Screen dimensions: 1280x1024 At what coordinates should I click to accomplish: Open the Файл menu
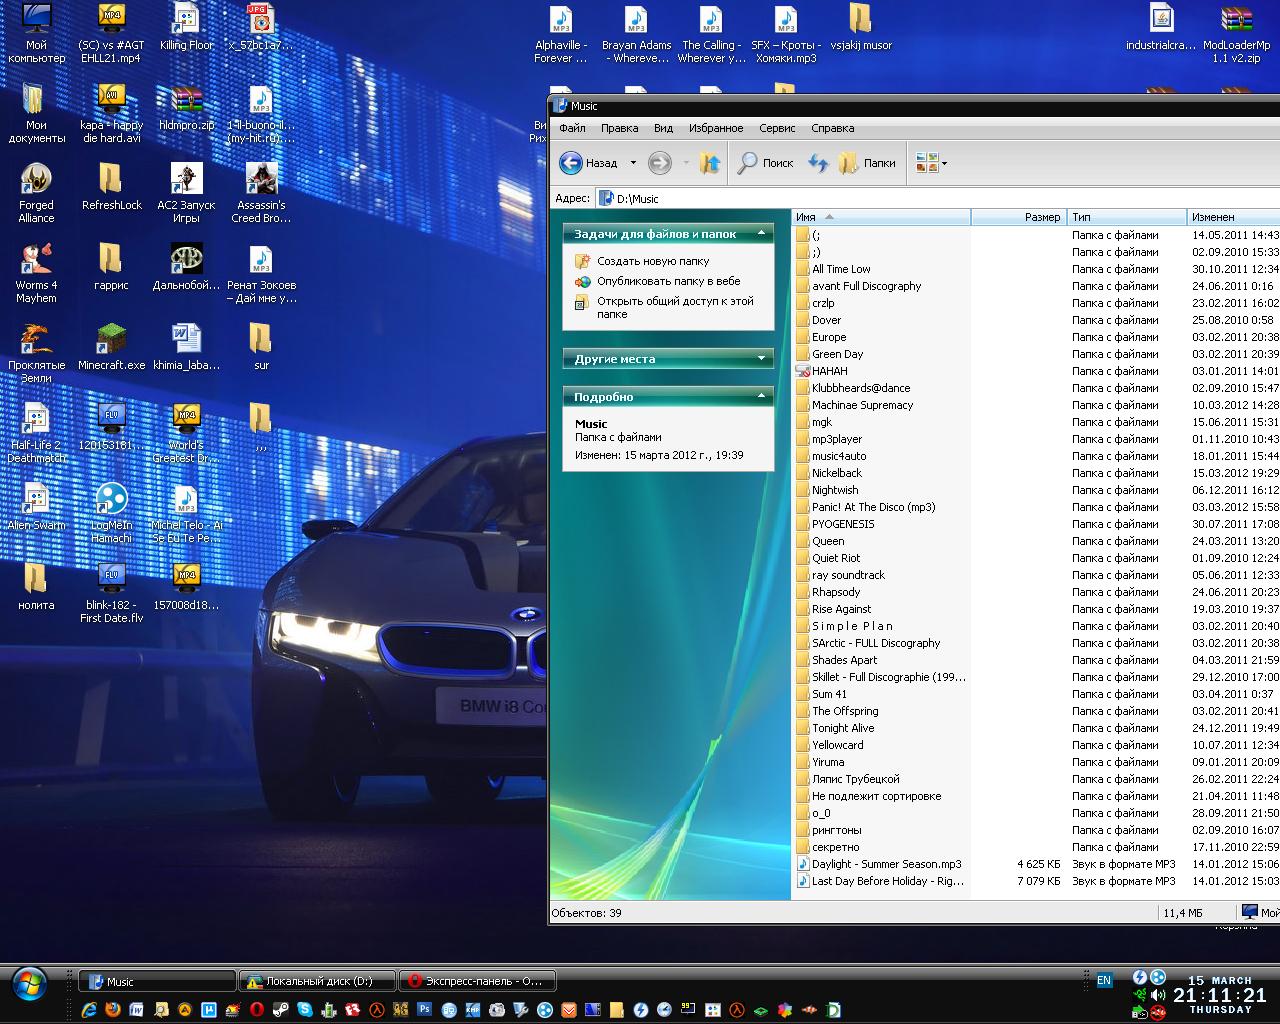pos(573,128)
